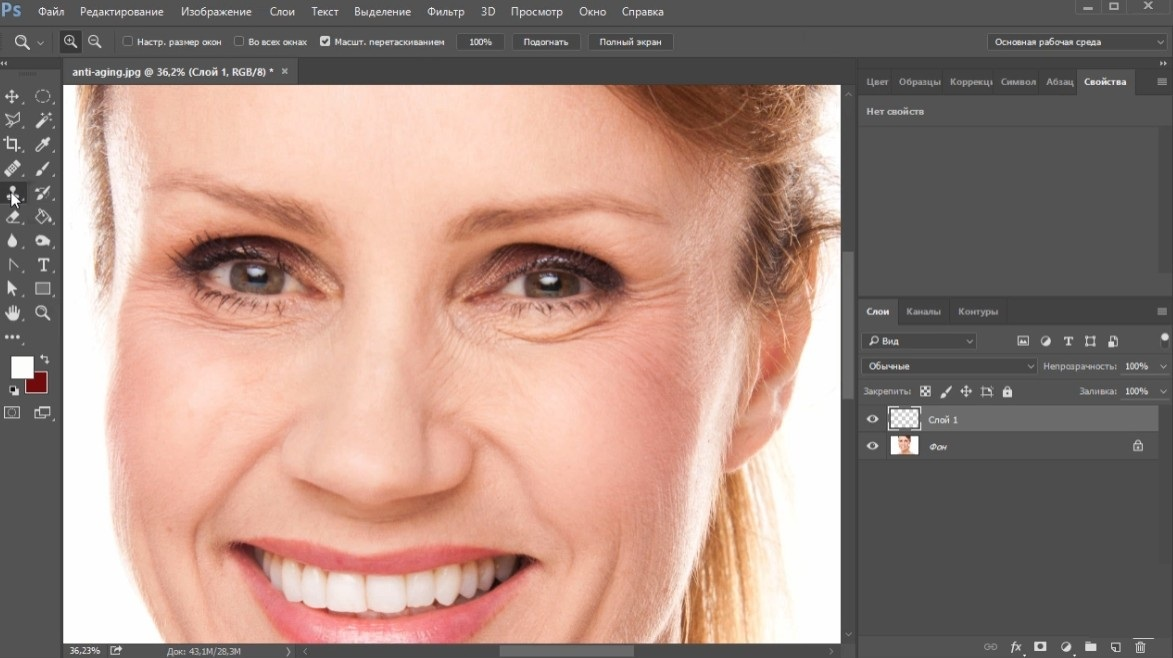Add a layer mask

(1041, 647)
